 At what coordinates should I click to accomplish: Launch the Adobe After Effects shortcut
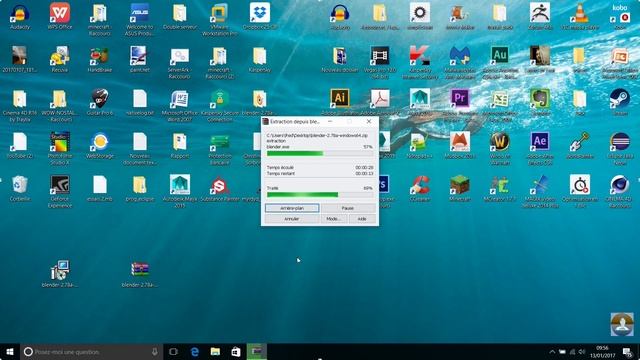point(540,148)
